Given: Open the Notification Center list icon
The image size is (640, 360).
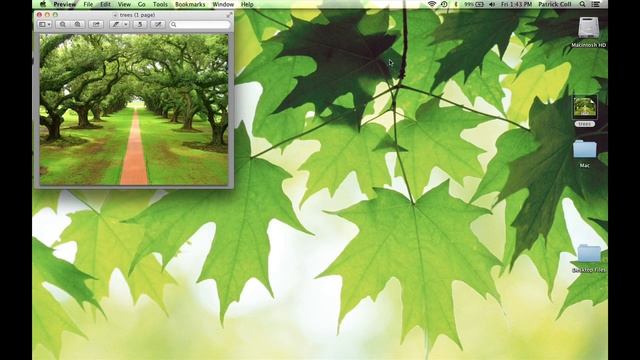Looking at the screenshot, I should click(596, 4).
